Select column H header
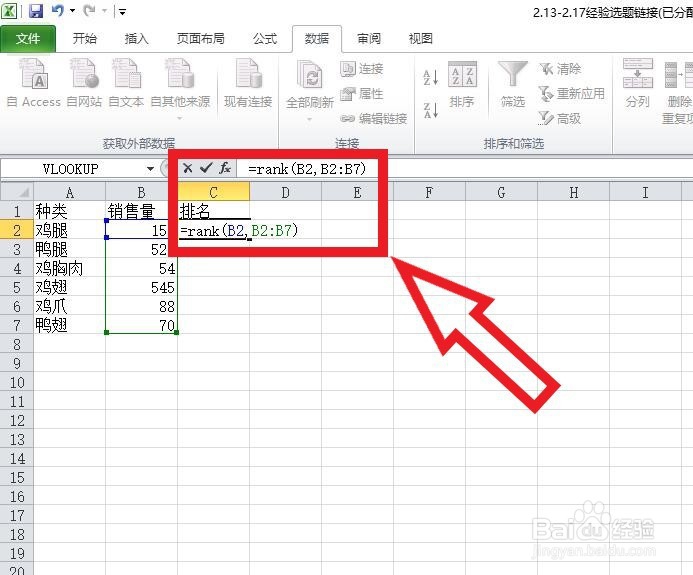 pyautogui.click(x=574, y=193)
